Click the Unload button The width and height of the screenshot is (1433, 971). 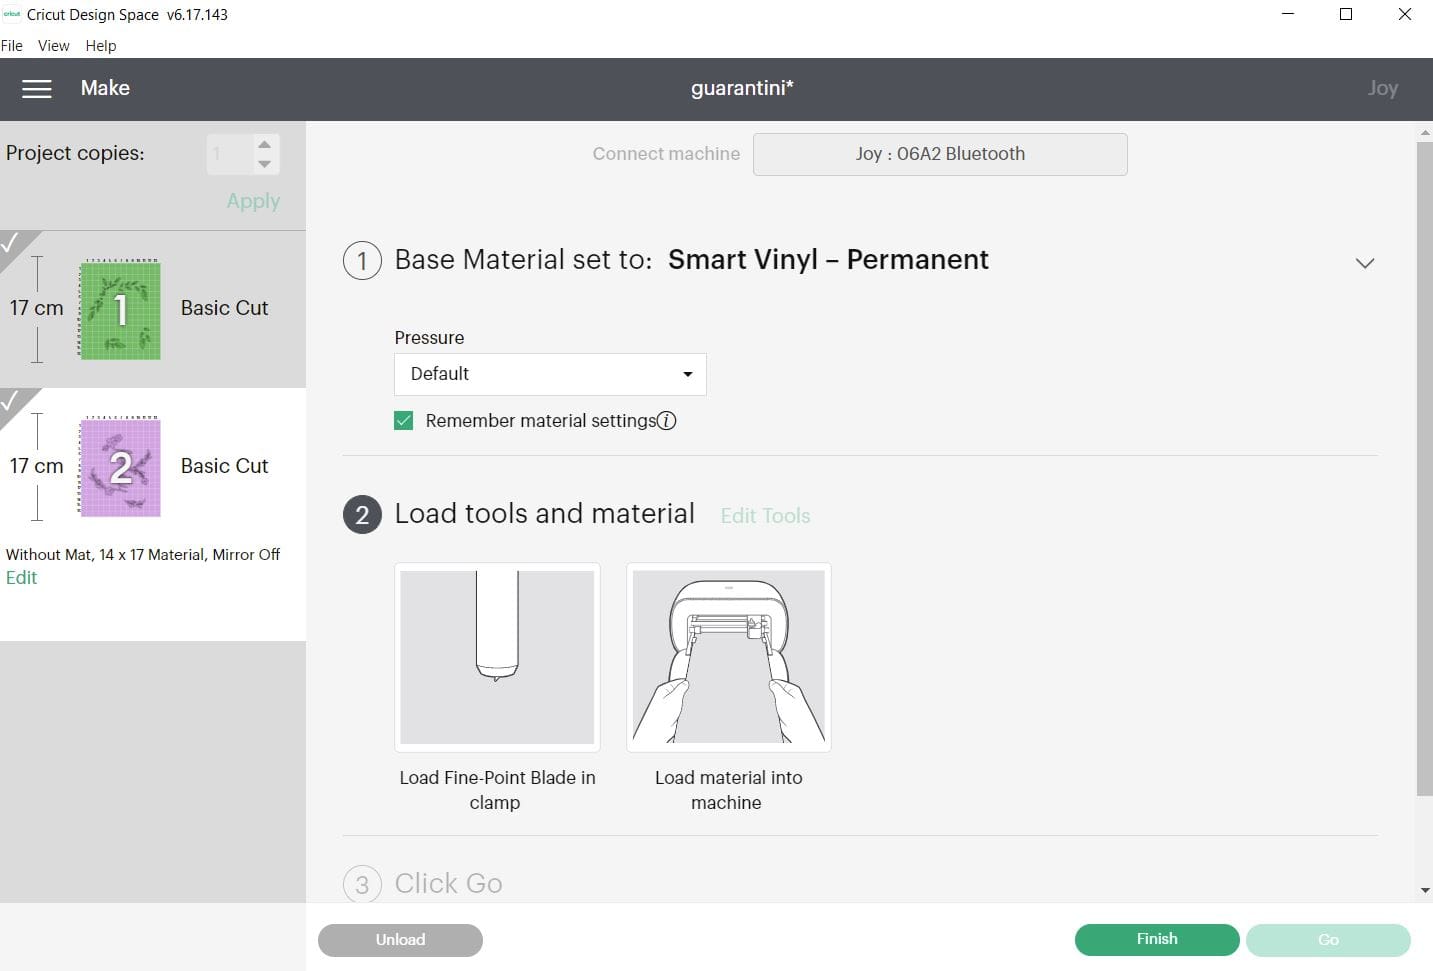pyautogui.click(x=400, y=940)
